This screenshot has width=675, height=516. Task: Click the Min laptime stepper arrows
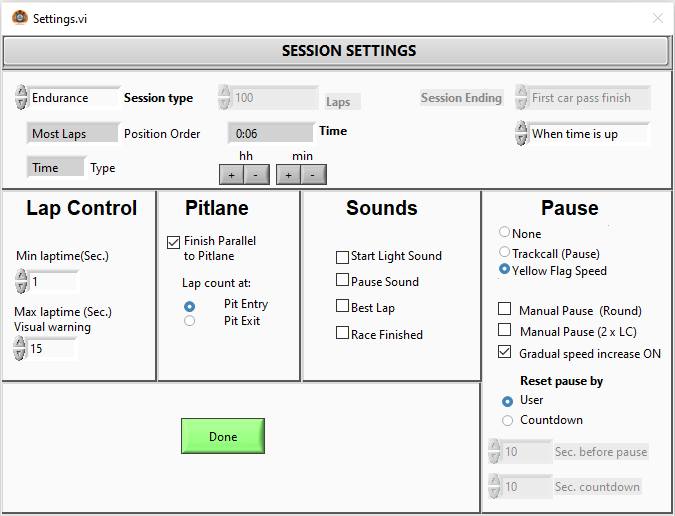click(x=22, y=282)
